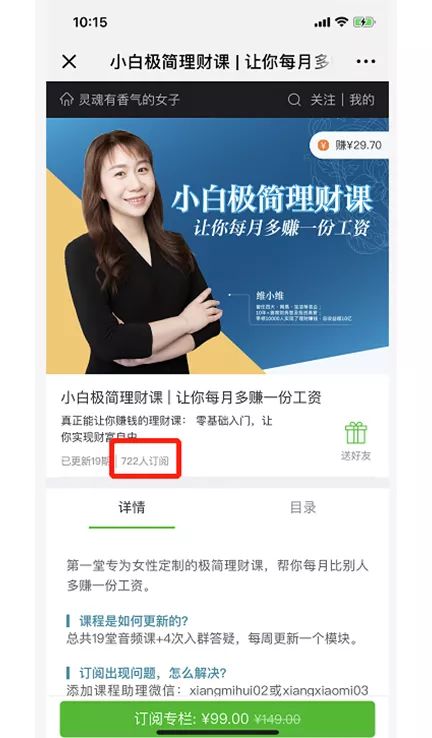Open the 我的 account link
432x738 pixels.
click(362, 100)
